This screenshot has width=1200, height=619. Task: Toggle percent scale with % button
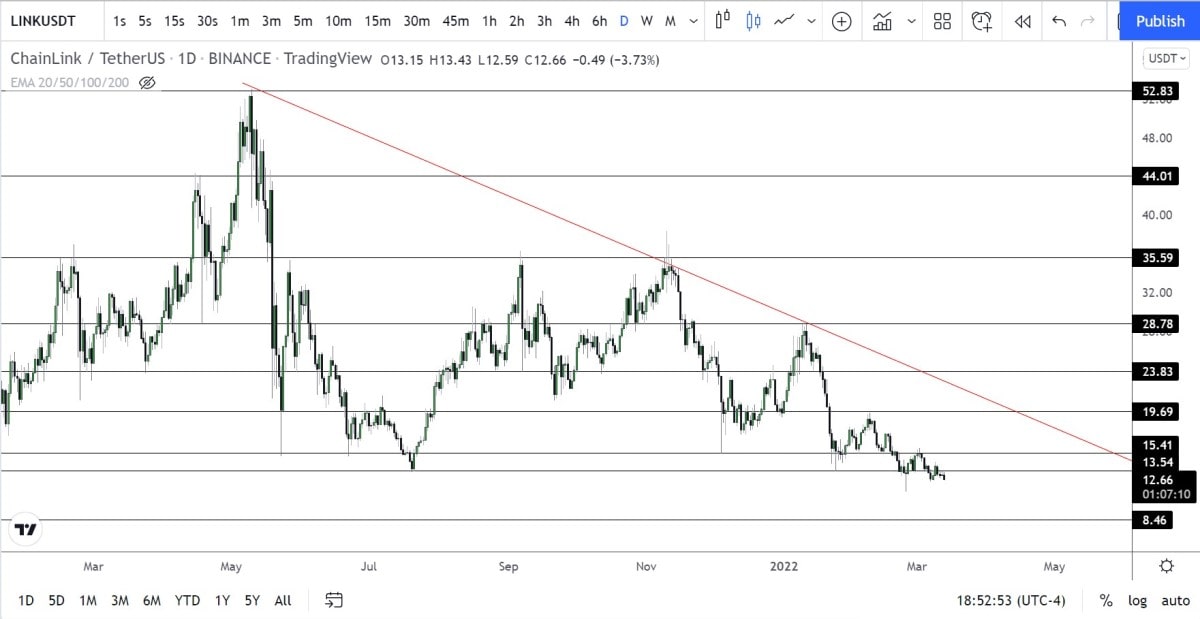(1106, 600)
